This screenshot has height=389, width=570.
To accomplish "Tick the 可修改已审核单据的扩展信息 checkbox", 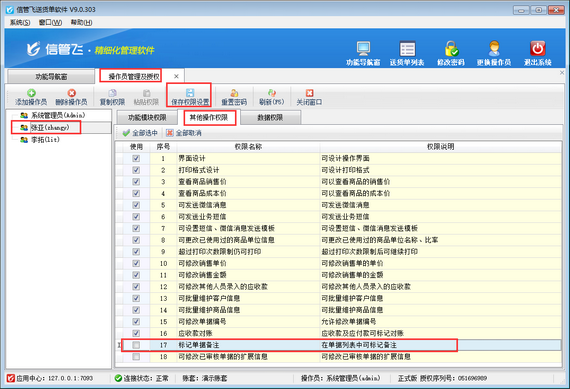I will coord(136,357).
